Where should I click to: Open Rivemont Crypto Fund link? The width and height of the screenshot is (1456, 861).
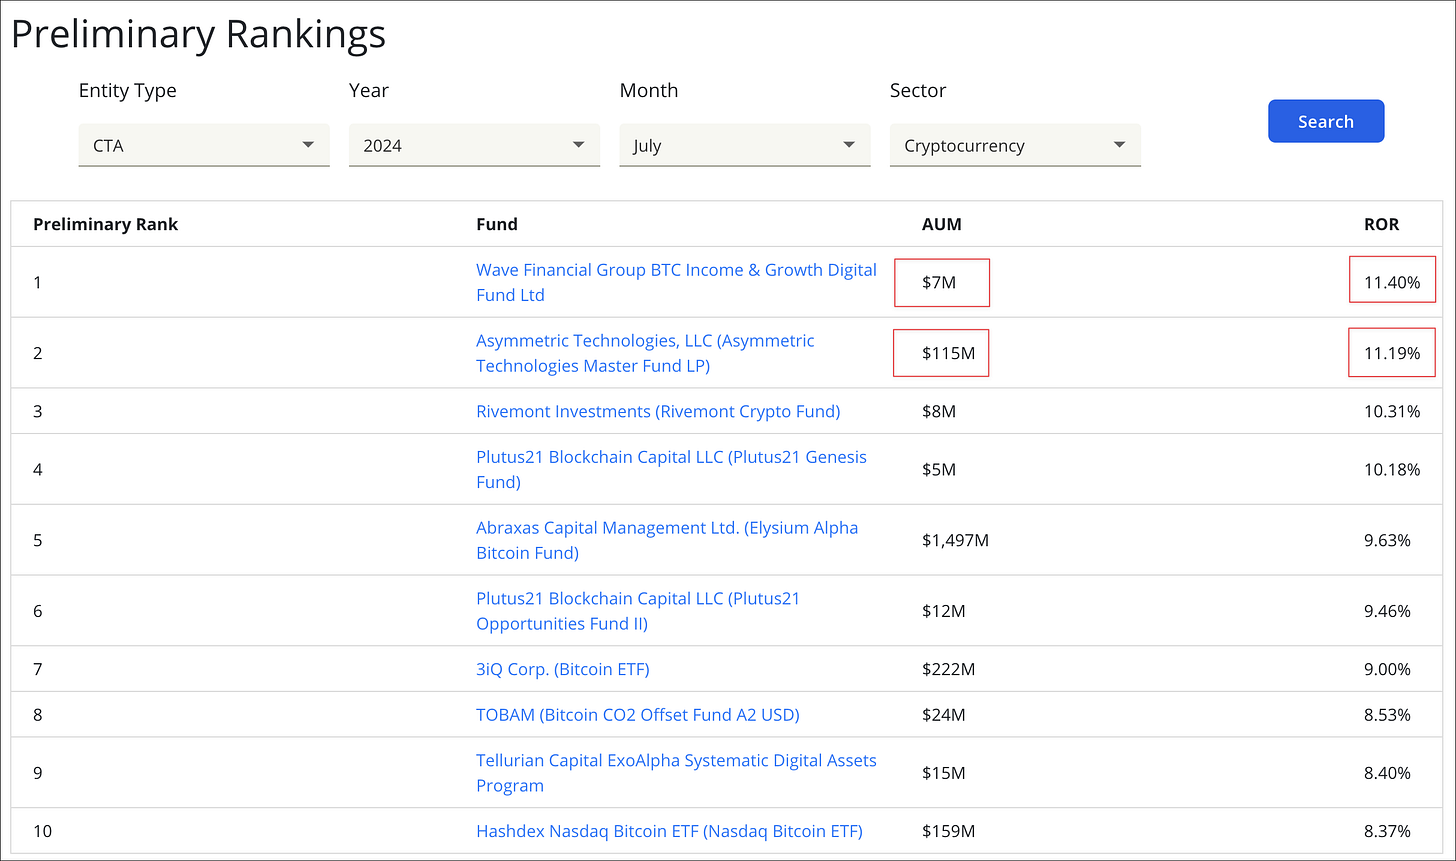658,411
